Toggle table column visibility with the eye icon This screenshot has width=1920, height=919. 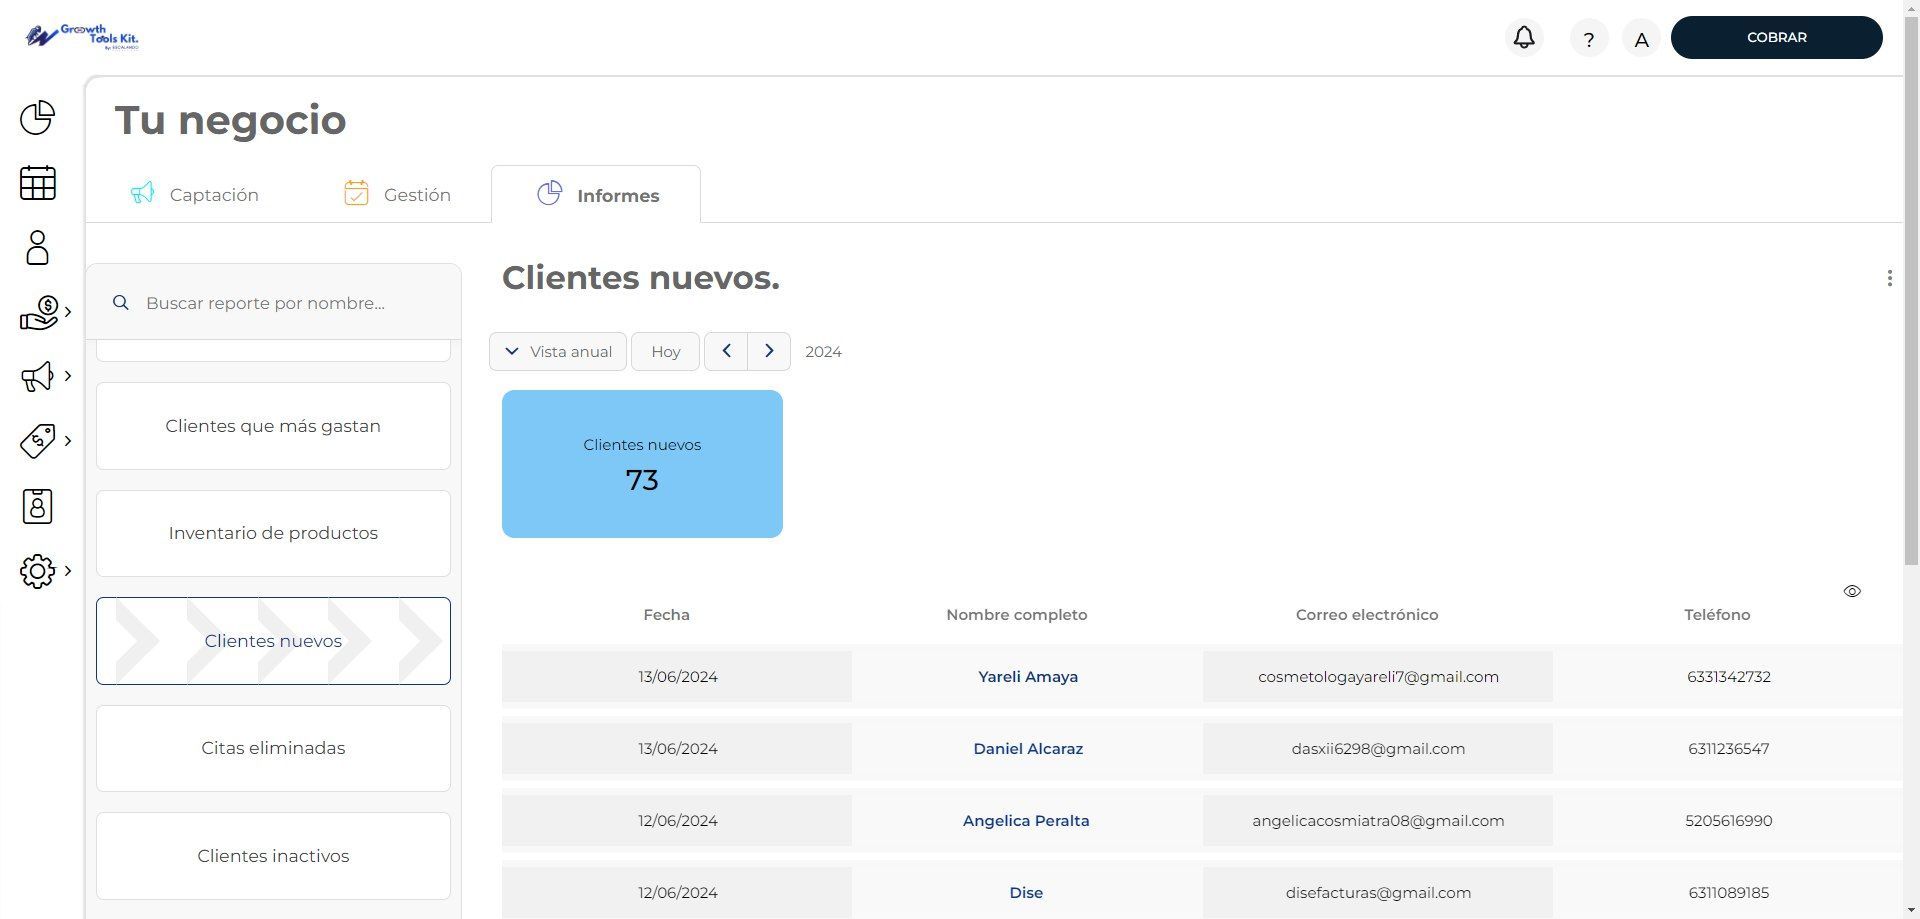click(1852, 591)
